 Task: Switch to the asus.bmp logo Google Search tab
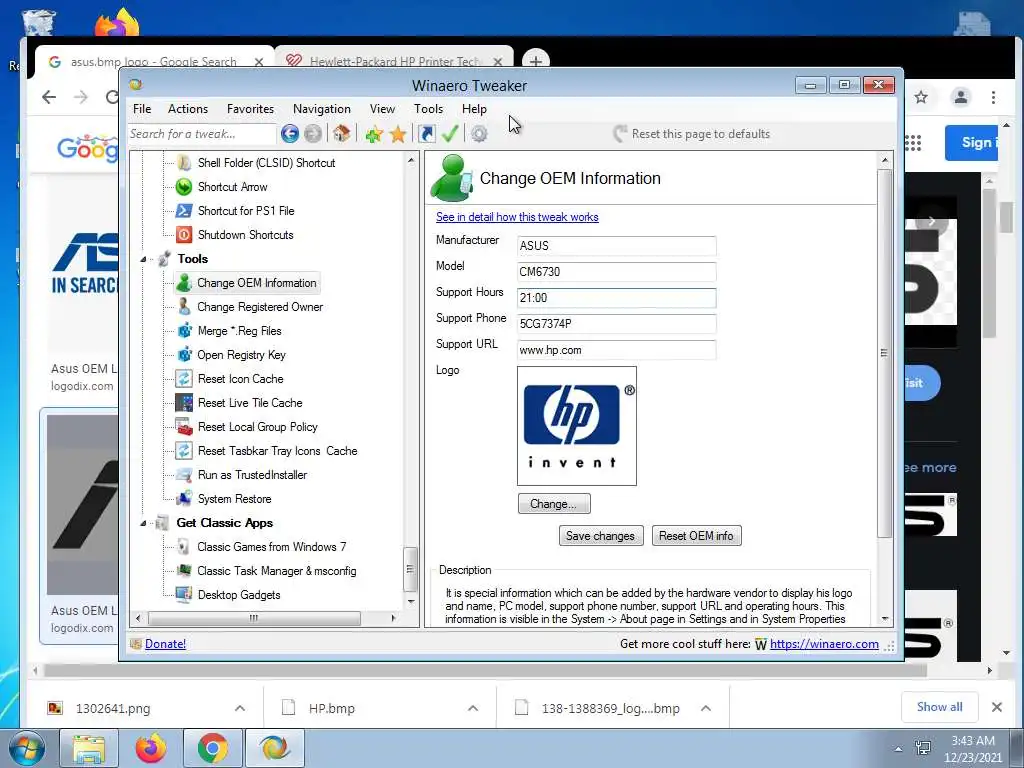click(153, 61)
